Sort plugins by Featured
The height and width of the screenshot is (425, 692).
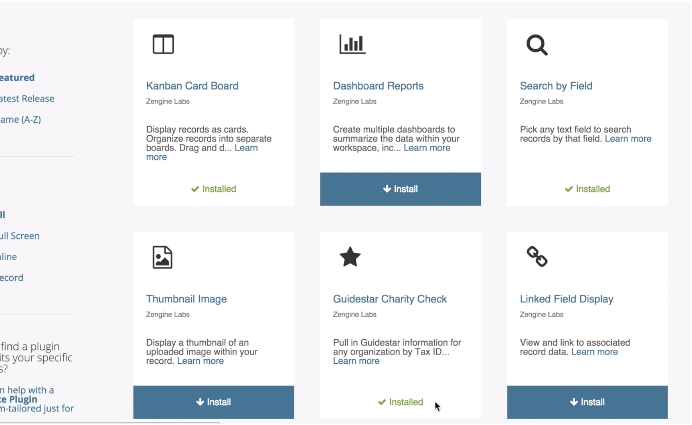(x=17, y=78)
